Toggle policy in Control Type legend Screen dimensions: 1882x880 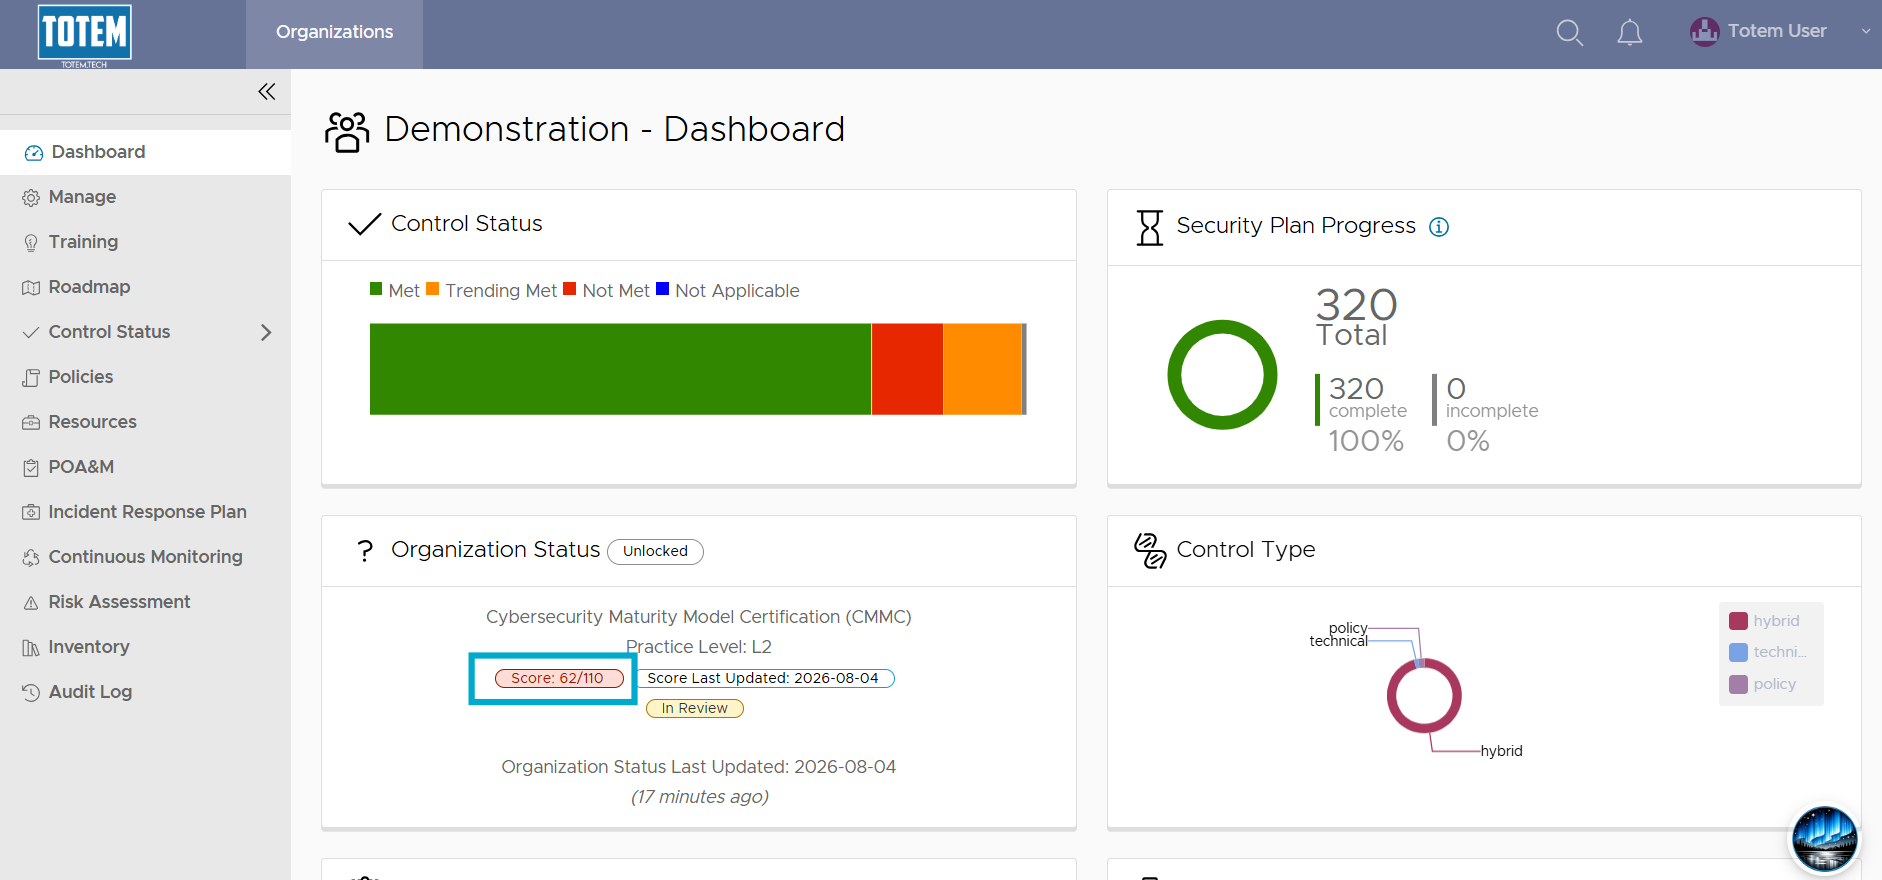click(x=1763, y=684)
